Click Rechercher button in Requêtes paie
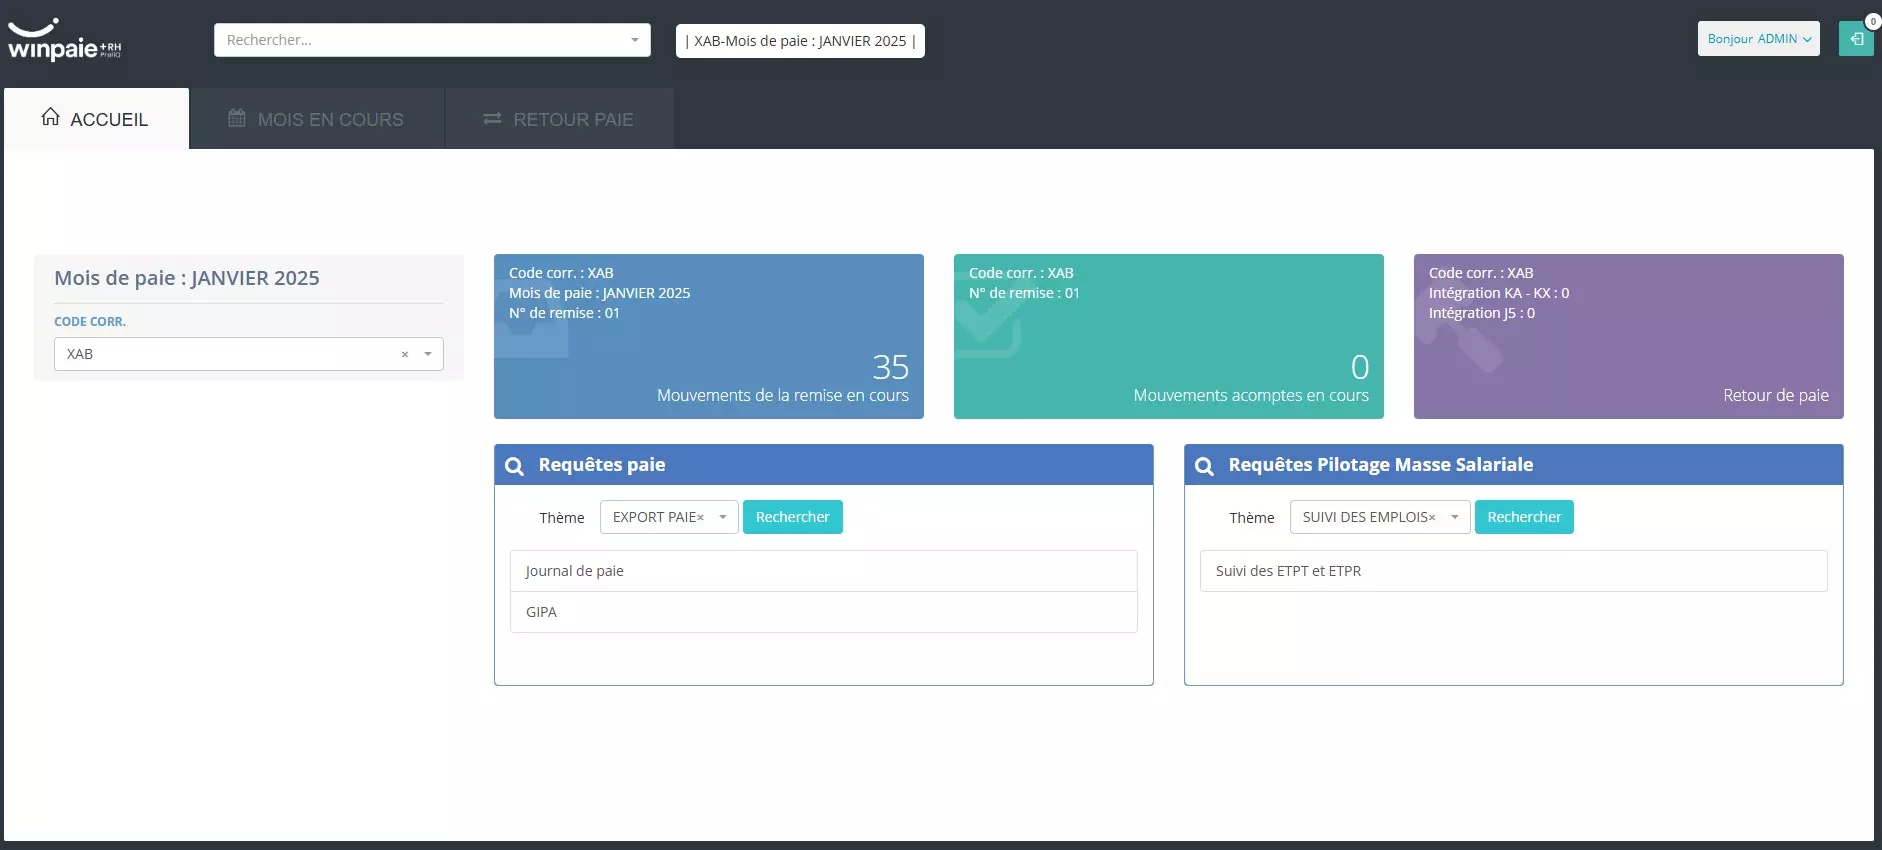 tap(793, 517)
